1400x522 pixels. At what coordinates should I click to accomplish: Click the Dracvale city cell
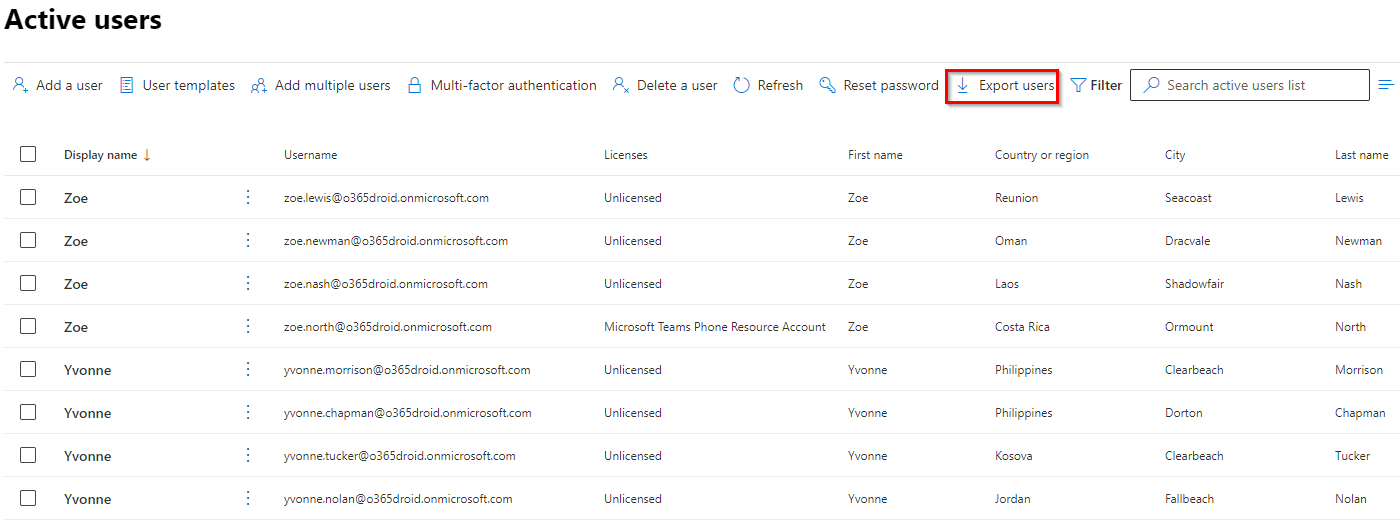click(1188, 241)
